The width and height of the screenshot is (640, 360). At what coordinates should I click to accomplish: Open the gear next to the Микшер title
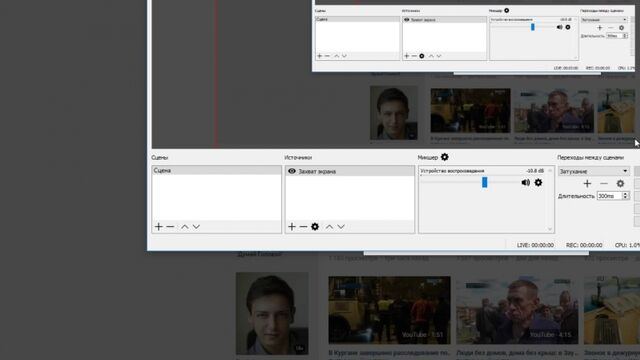click(444, 157)
